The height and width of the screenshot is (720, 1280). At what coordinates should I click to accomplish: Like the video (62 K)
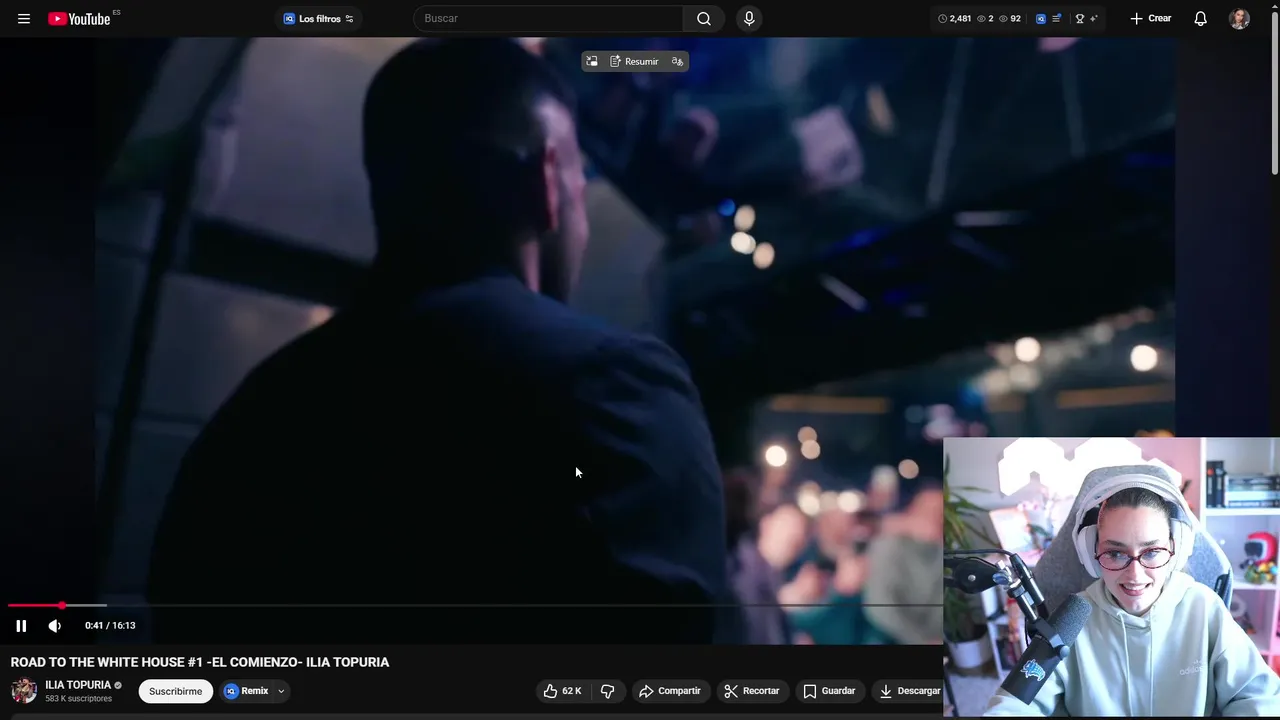561,691
